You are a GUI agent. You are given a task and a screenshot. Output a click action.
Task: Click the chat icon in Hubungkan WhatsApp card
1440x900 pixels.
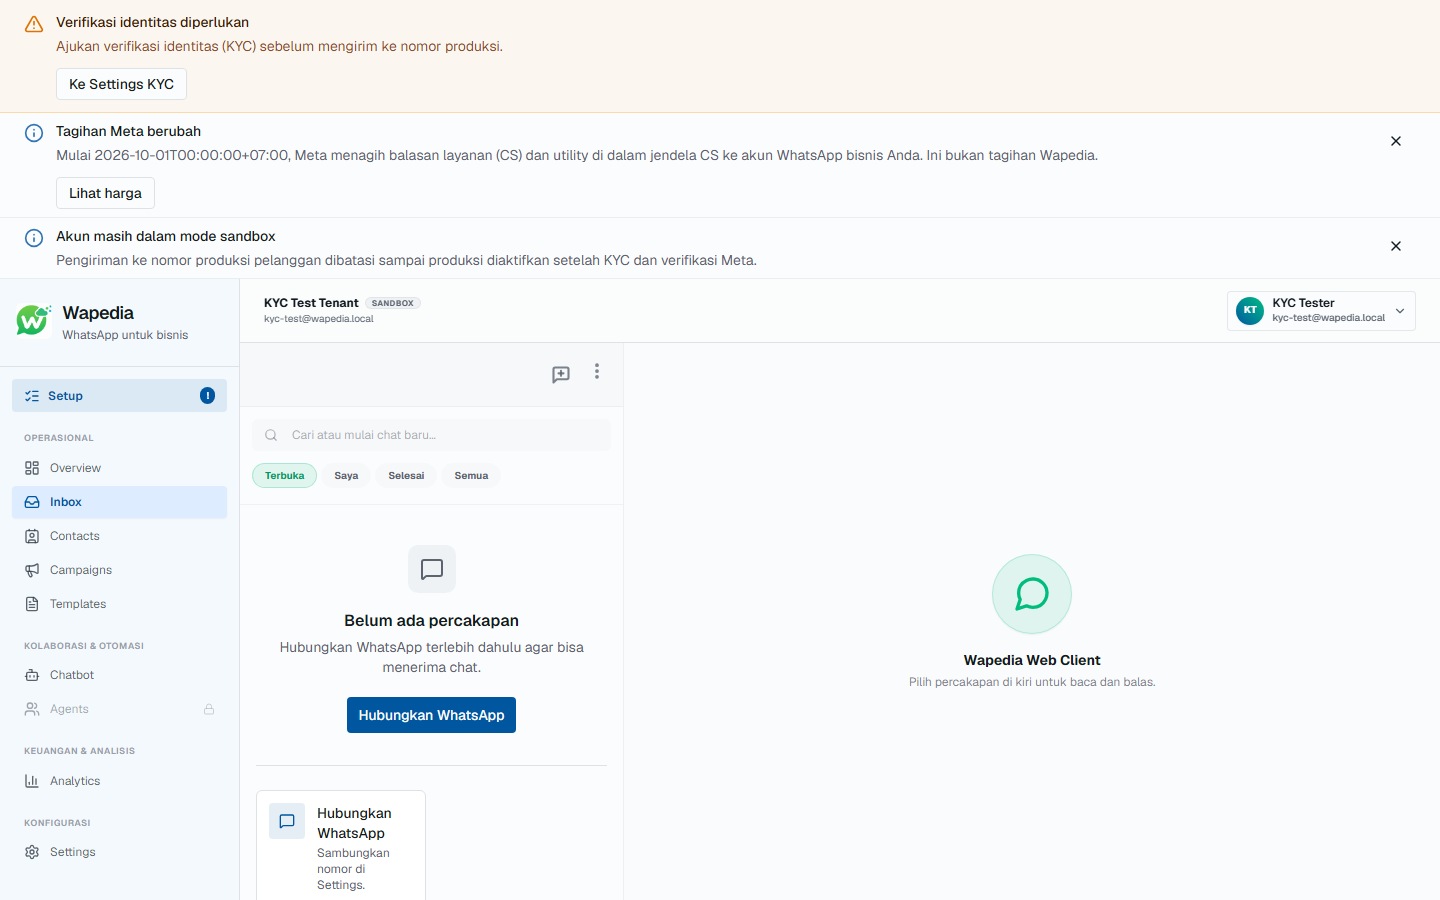tap(287, 821)
